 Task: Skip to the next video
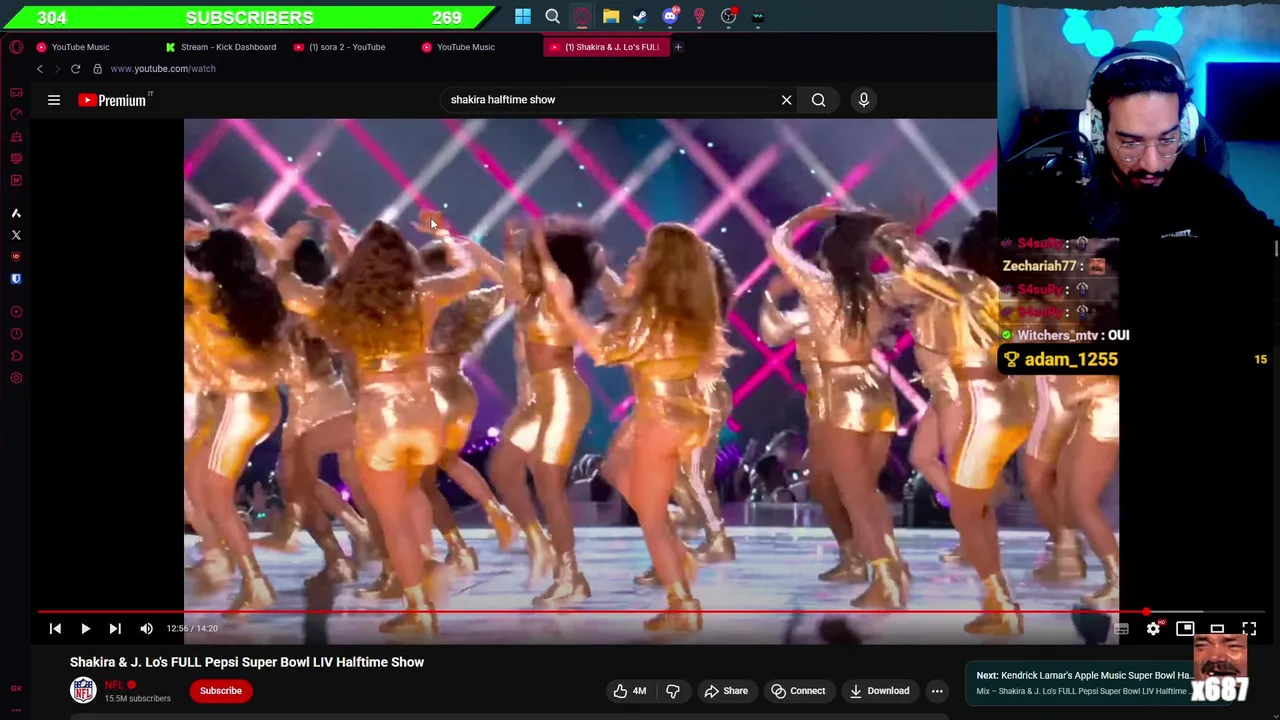click(115, 628)
